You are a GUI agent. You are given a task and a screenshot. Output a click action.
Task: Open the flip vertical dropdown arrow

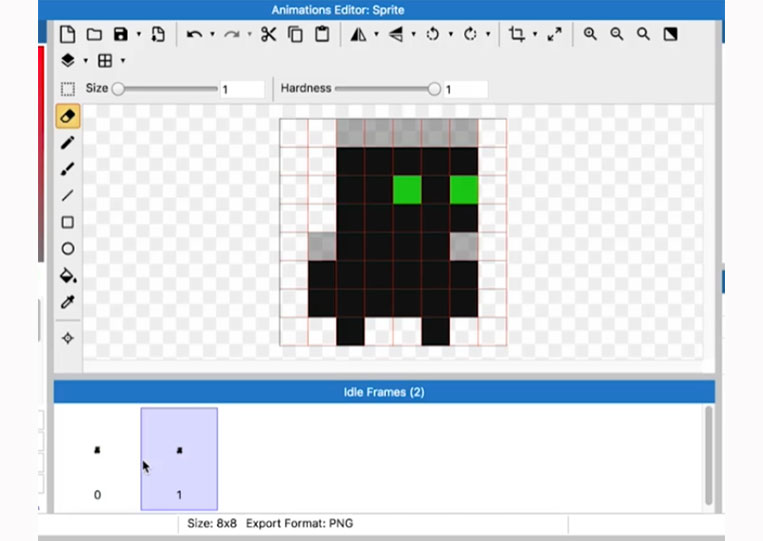click(x=414, y=35)
